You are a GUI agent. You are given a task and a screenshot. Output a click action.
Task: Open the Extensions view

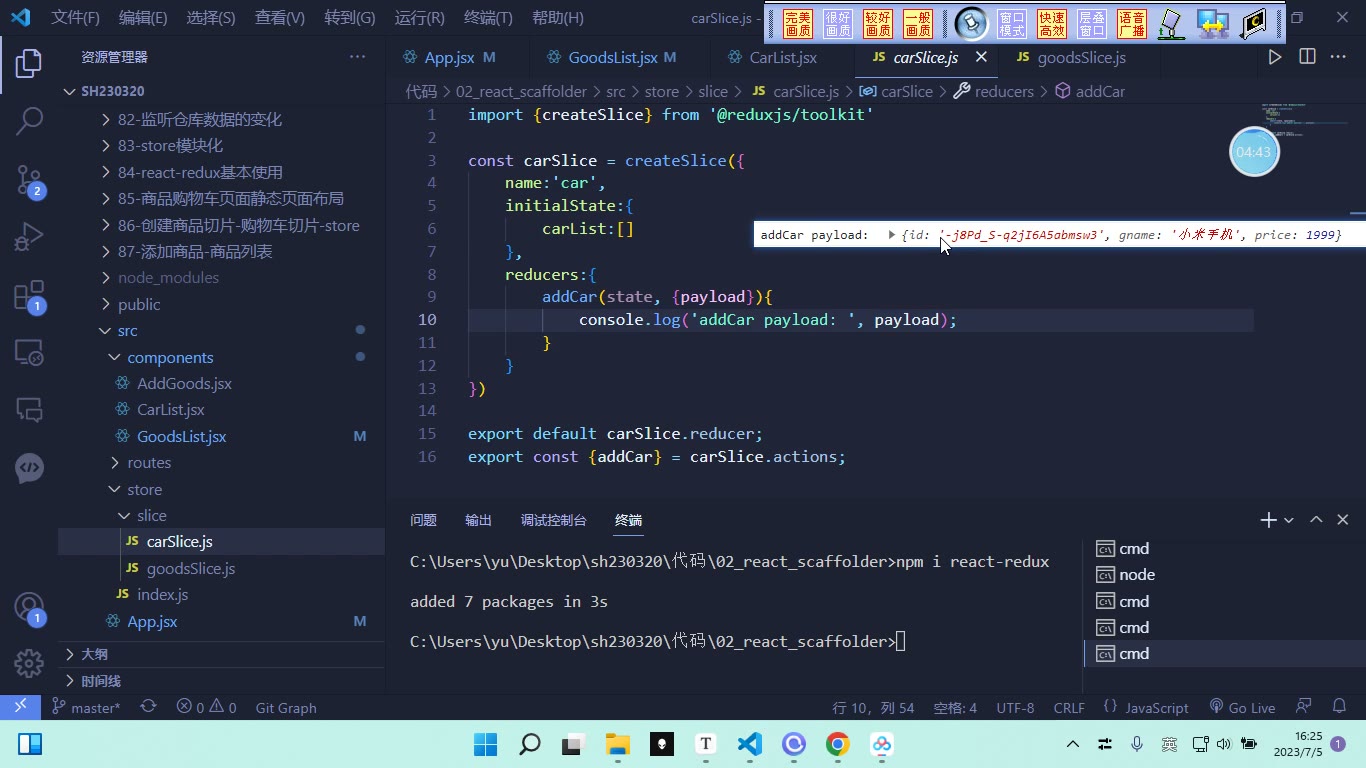point(29,296)
